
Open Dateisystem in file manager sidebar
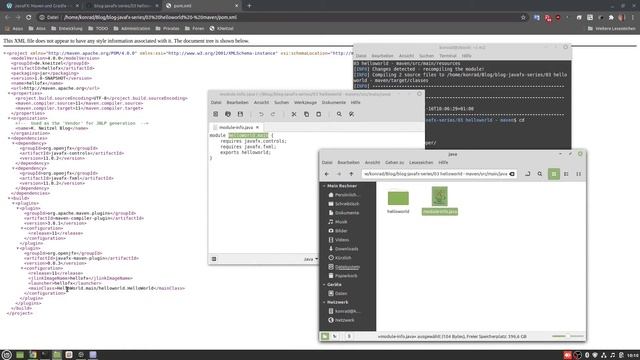click(x=347, y=267)
